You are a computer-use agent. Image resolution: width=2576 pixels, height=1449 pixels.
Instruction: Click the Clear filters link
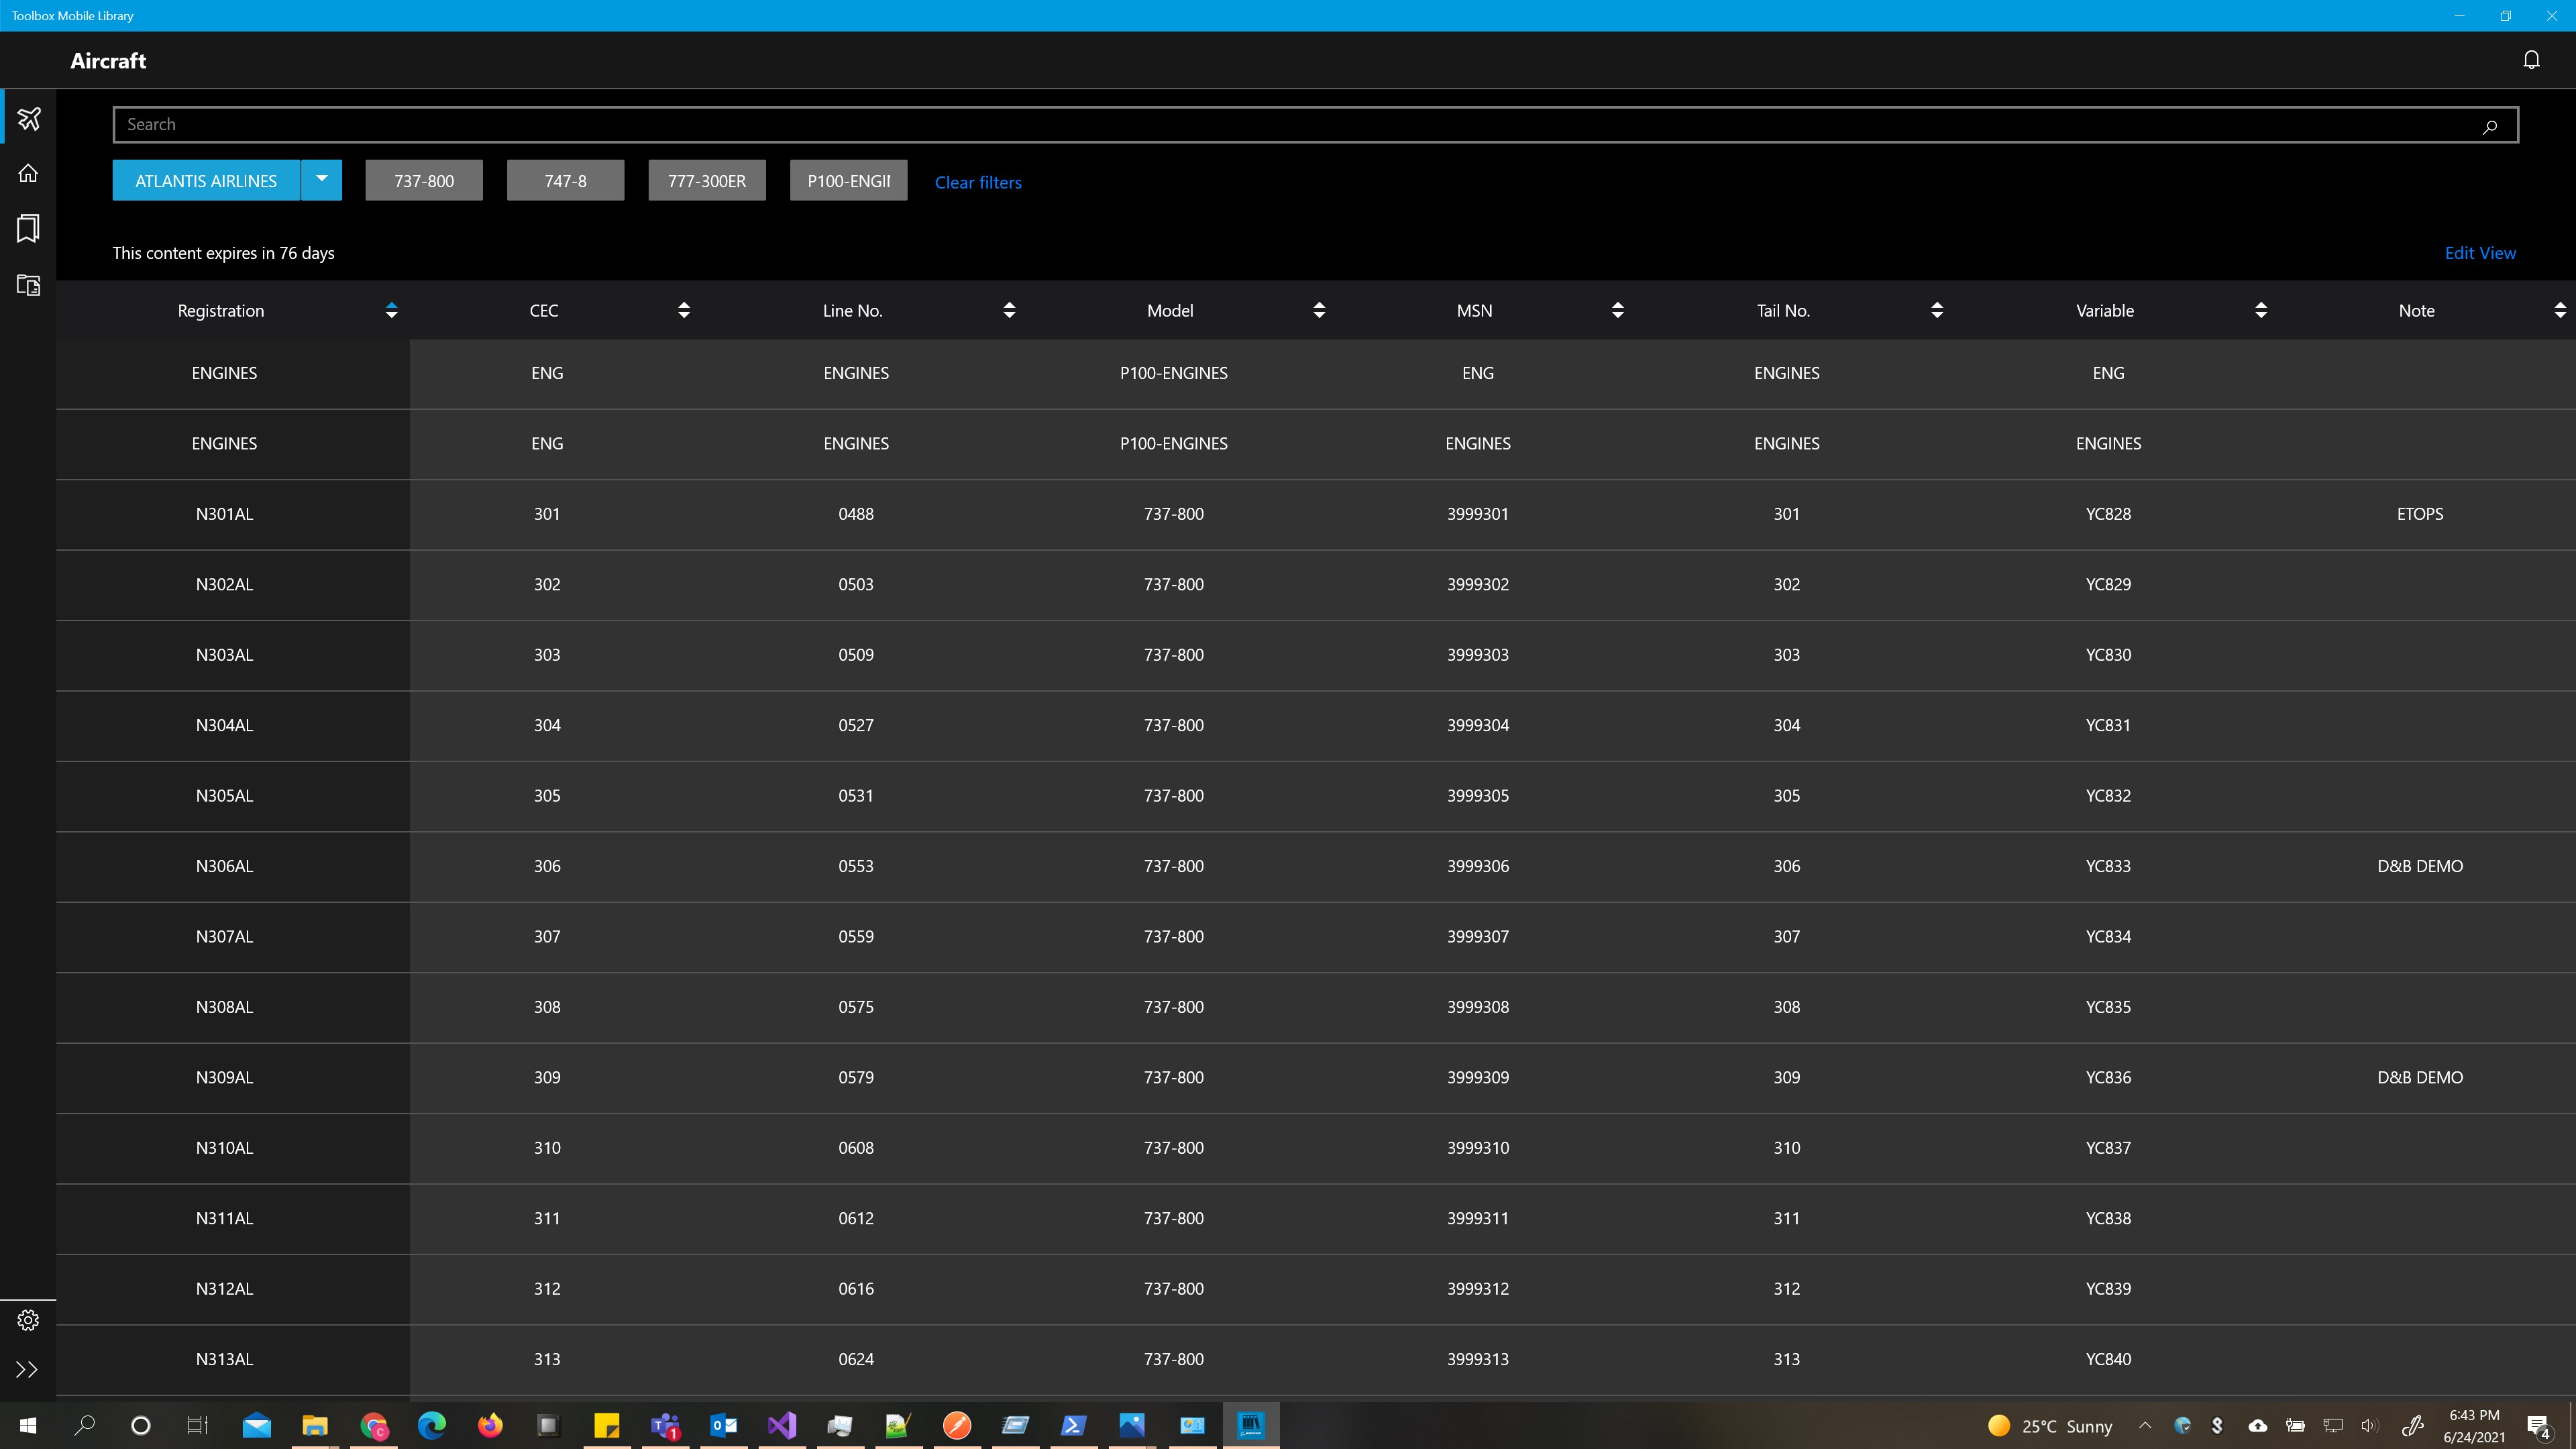(977, 182)
